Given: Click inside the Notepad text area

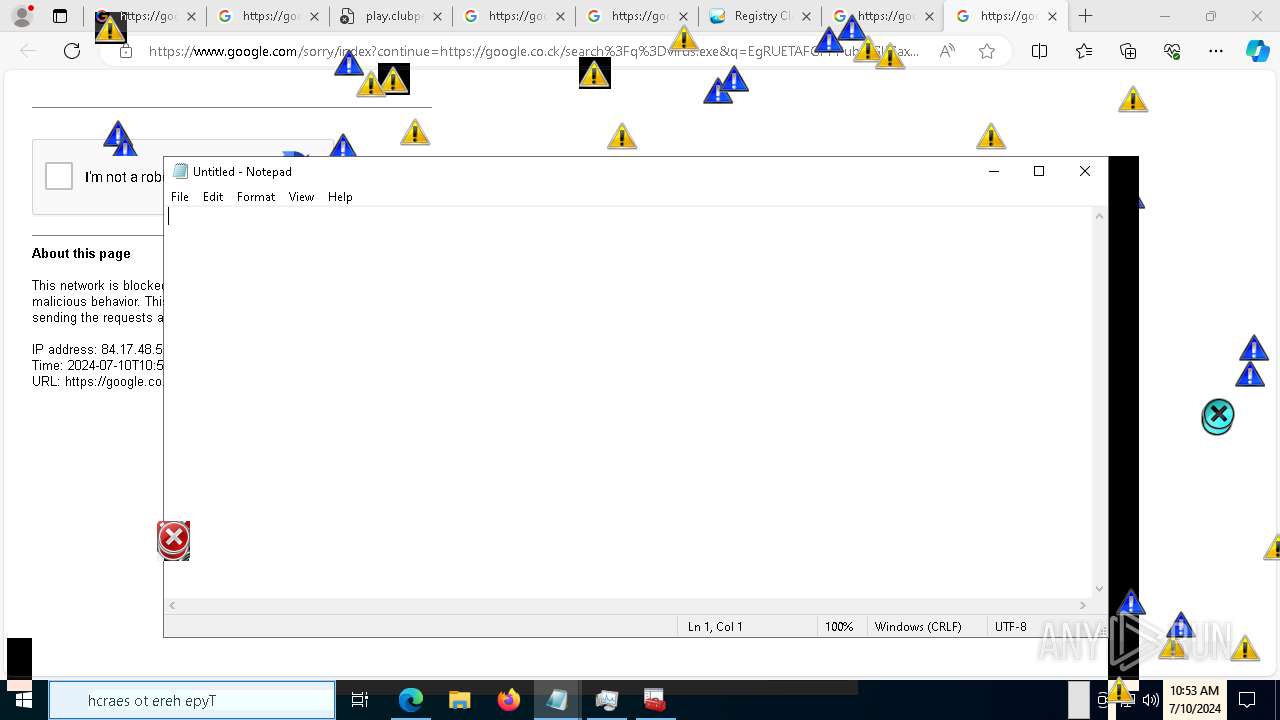Looking at the screenshot, I should coord(628,401).
